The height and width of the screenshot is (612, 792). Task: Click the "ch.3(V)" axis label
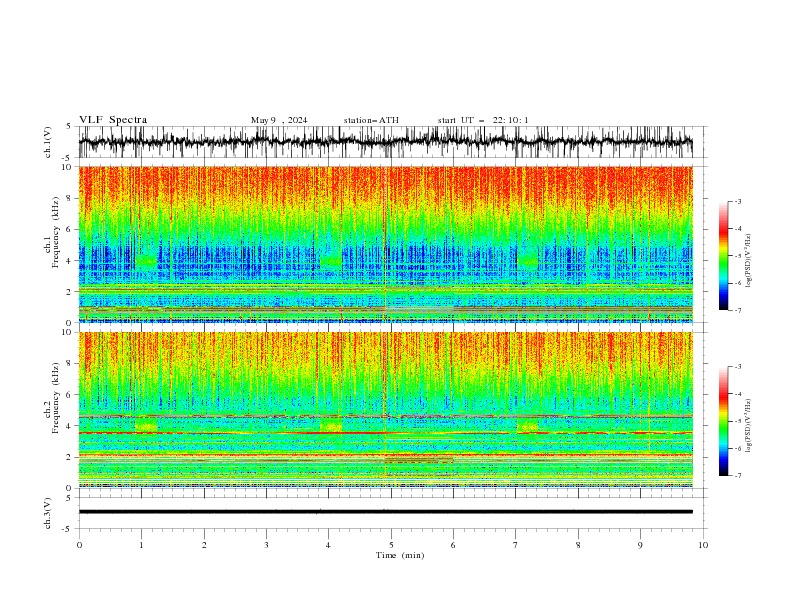(x=48, y=513)
